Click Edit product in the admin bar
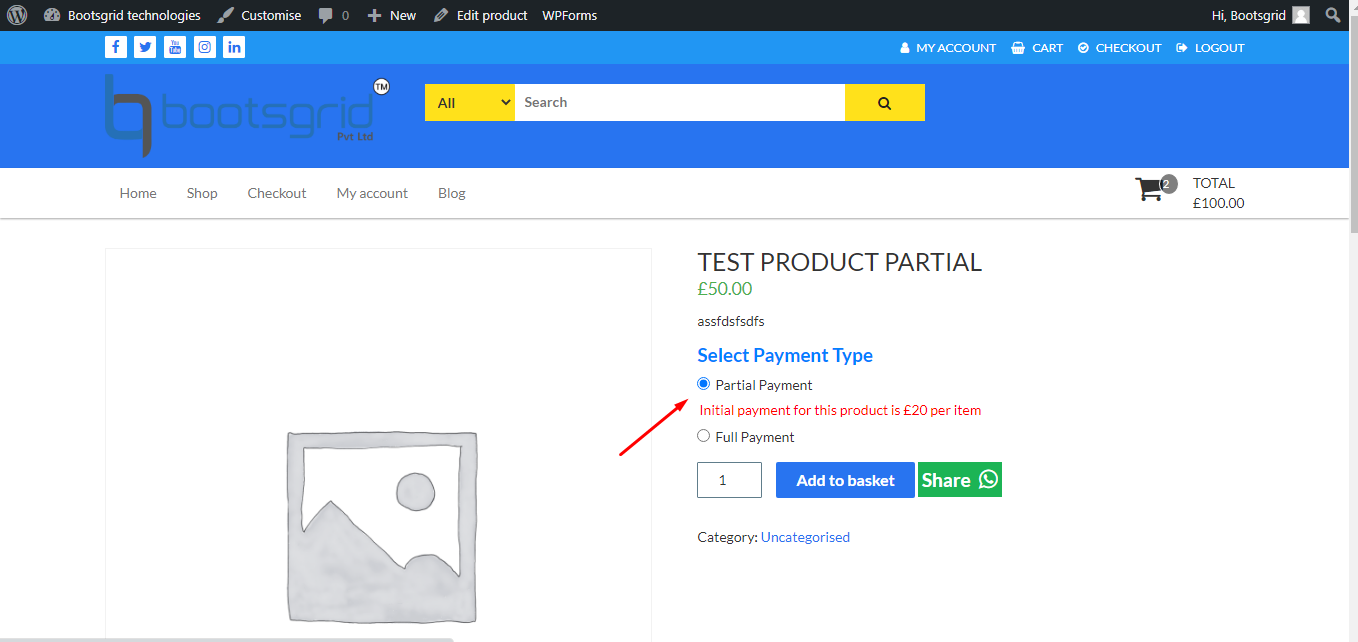Viewport: 1358px width, 642px height. [x=480, y=15]
